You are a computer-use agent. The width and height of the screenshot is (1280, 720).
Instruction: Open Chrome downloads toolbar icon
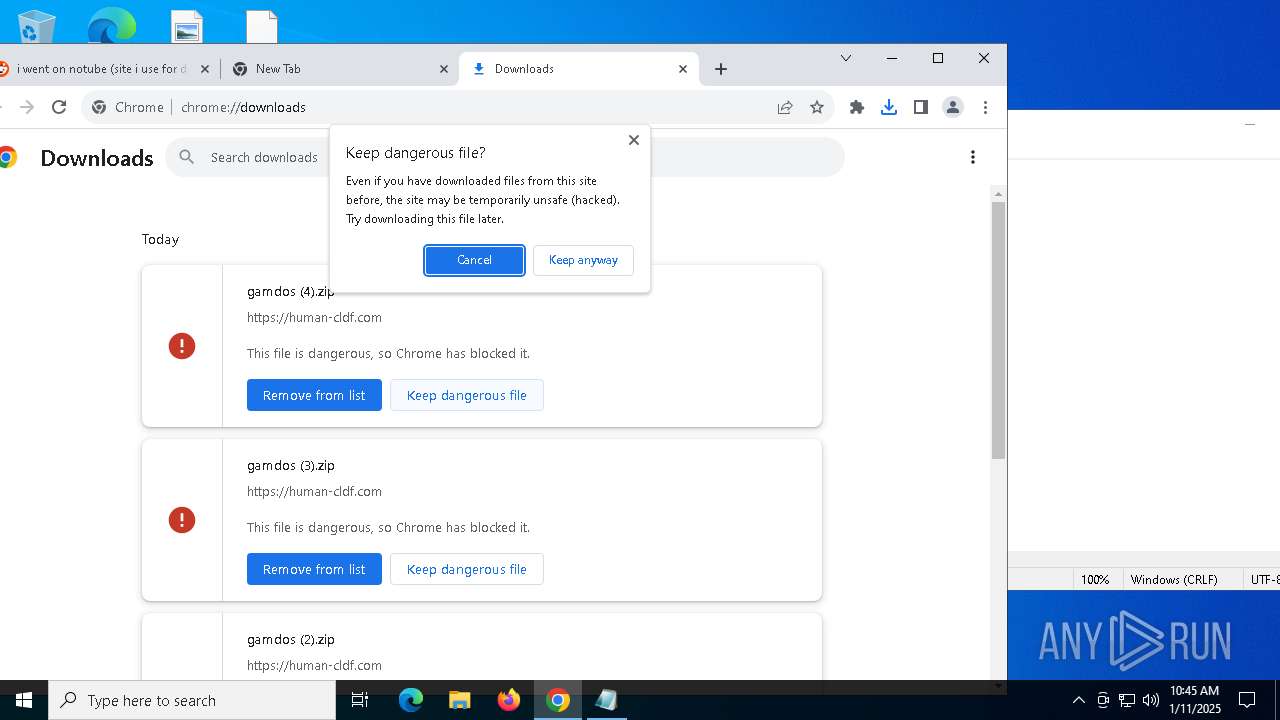click(x=889, y=107)
